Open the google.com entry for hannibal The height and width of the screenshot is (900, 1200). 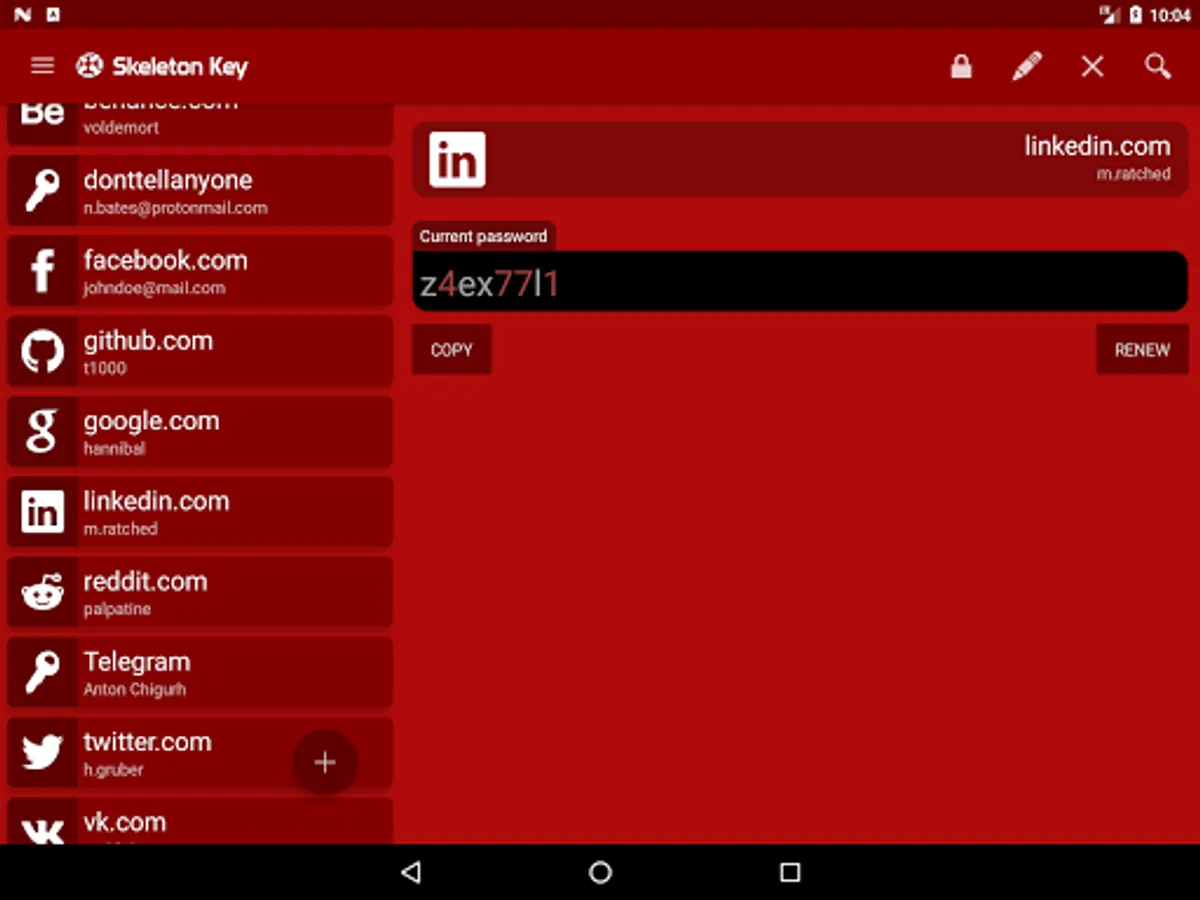point(150,432)
